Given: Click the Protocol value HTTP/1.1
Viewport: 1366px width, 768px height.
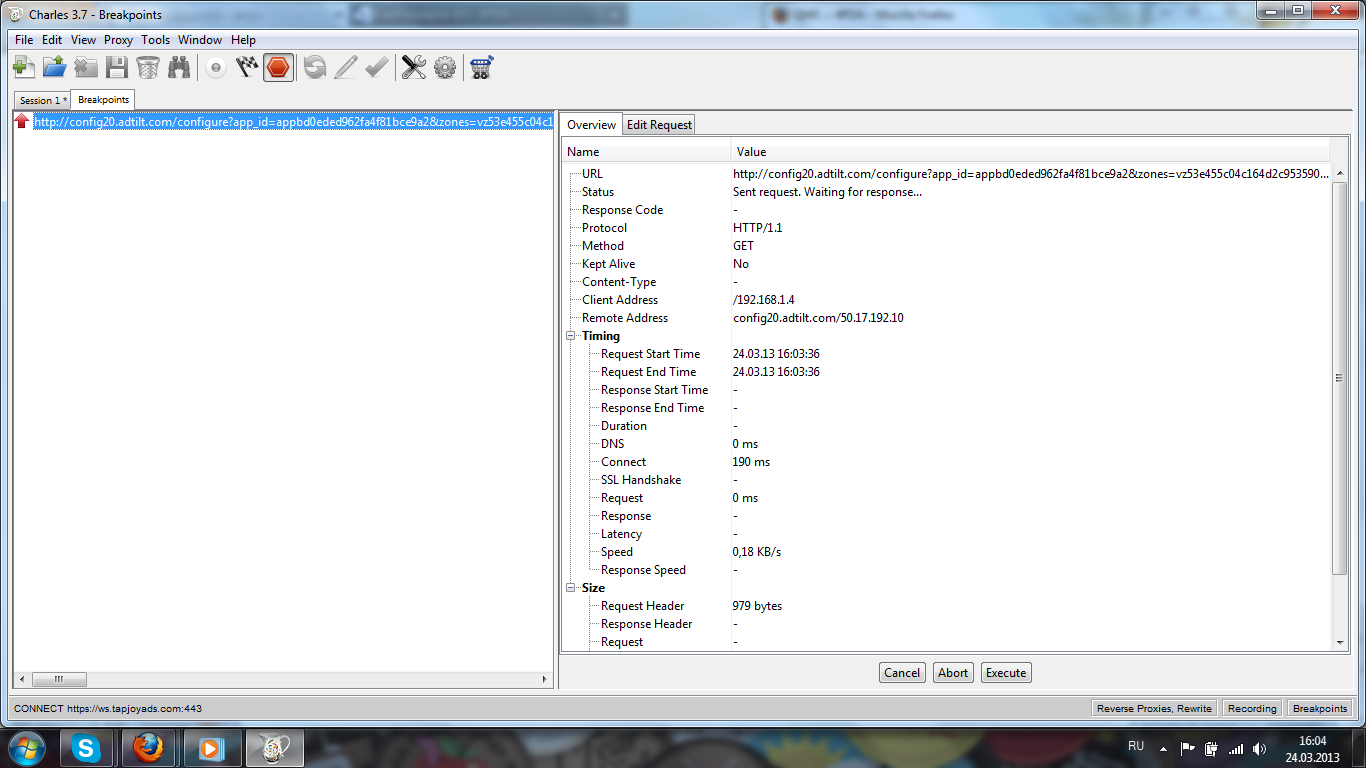Looking at the screenshot, I should (x=757, y=228).
